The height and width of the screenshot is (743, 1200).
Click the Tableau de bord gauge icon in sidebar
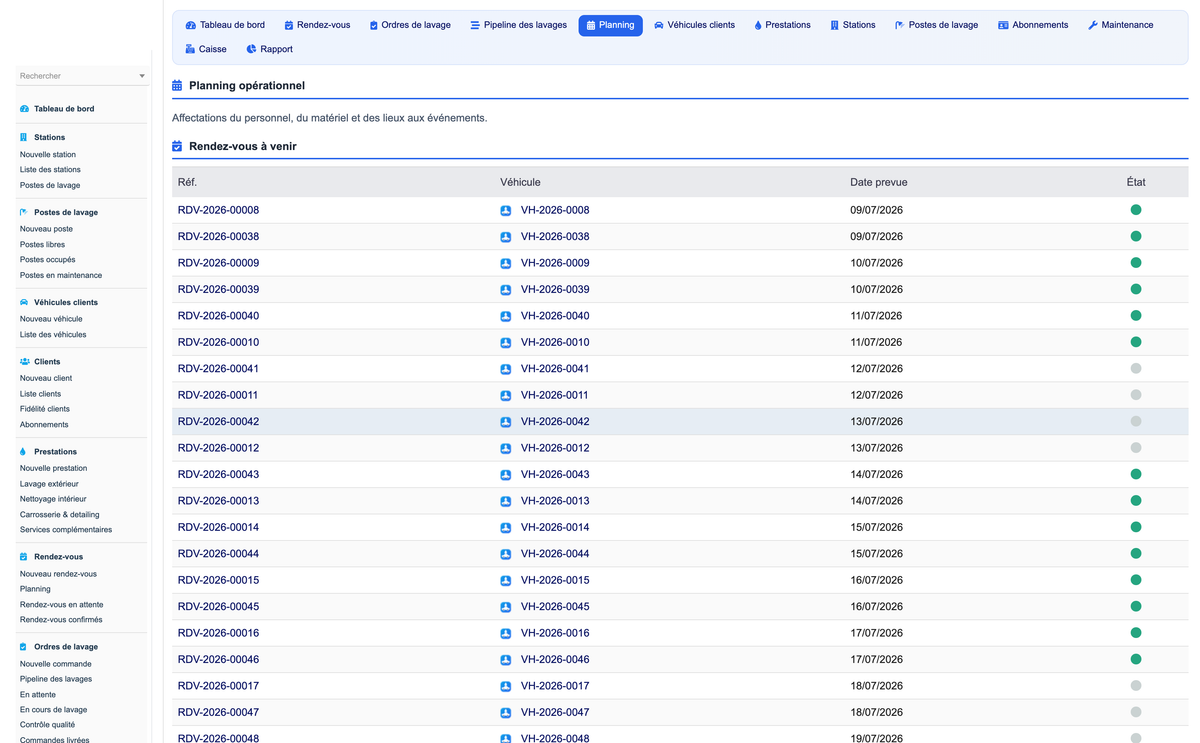[24, 109]
